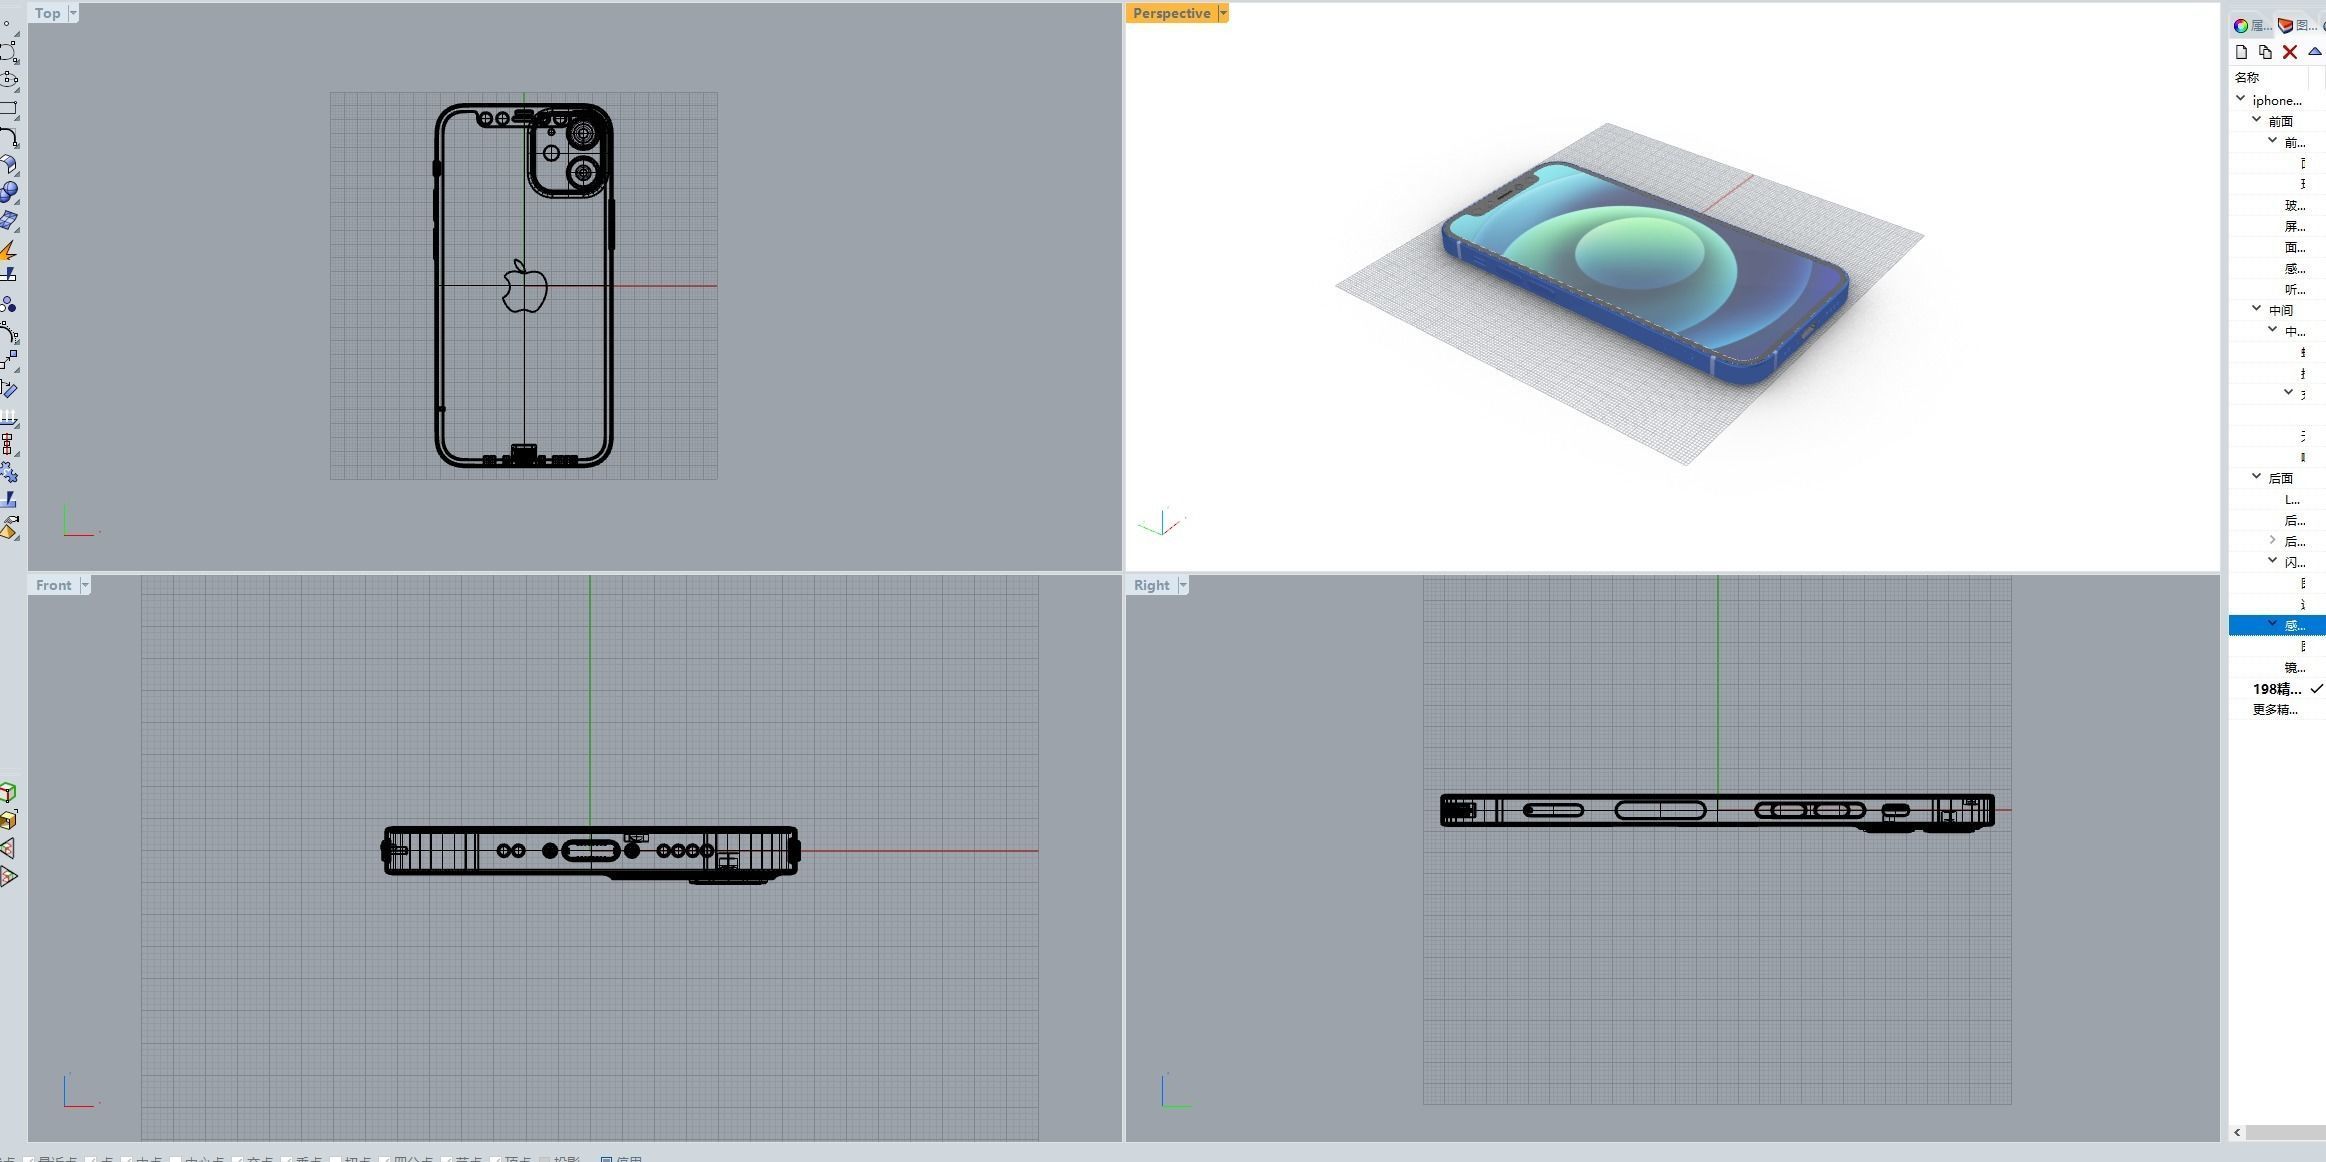Select the 镜... layer row
This screenshot has width=2326, height=1162.
point(2278,667)
